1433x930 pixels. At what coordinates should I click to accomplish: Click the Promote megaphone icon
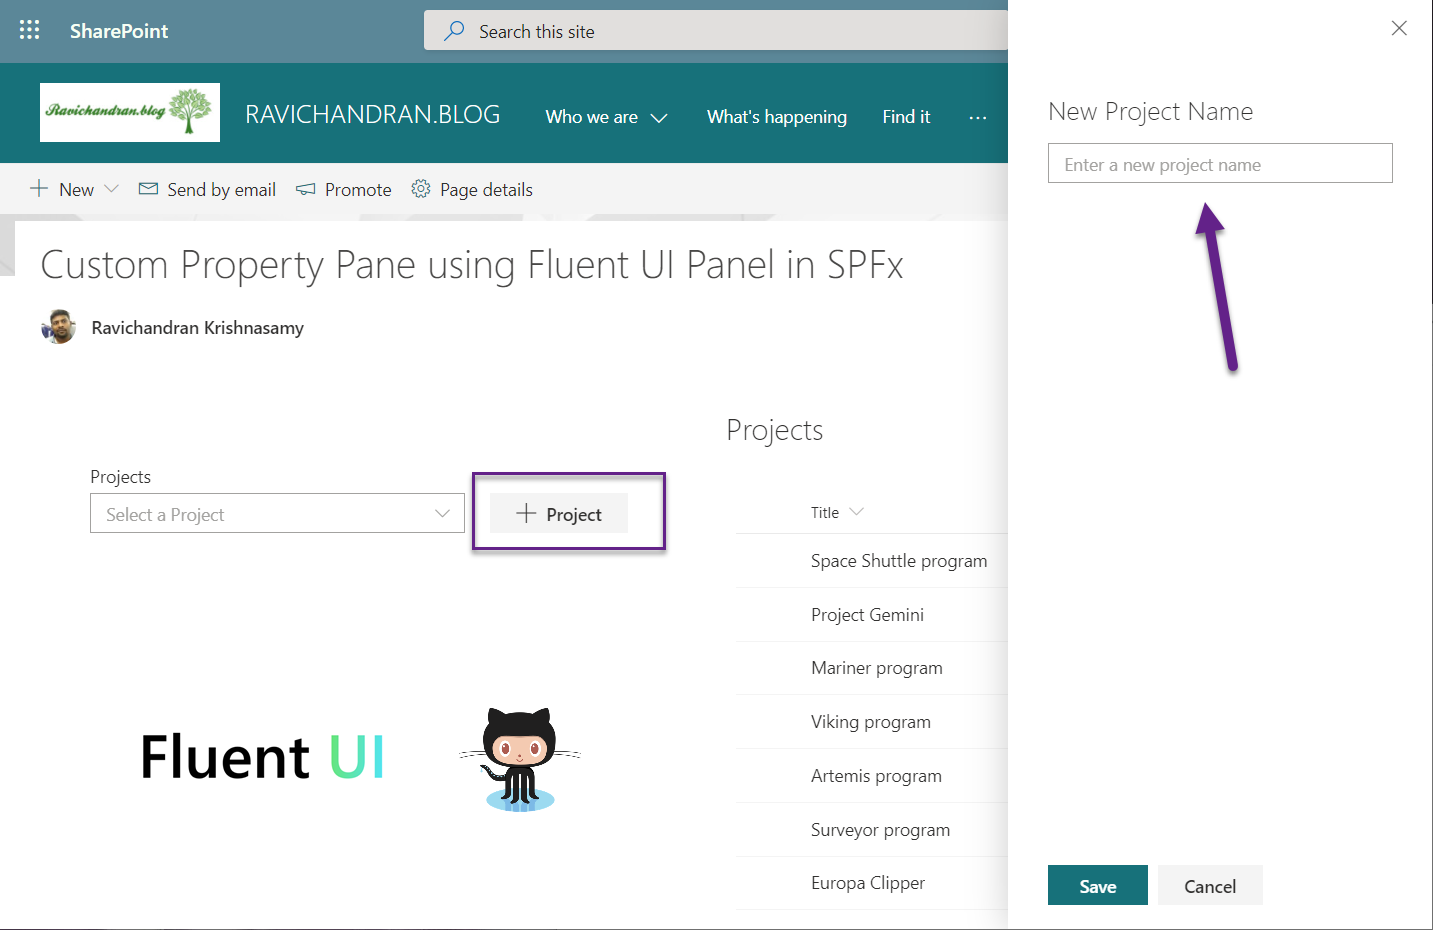click(x=306, y=189)
